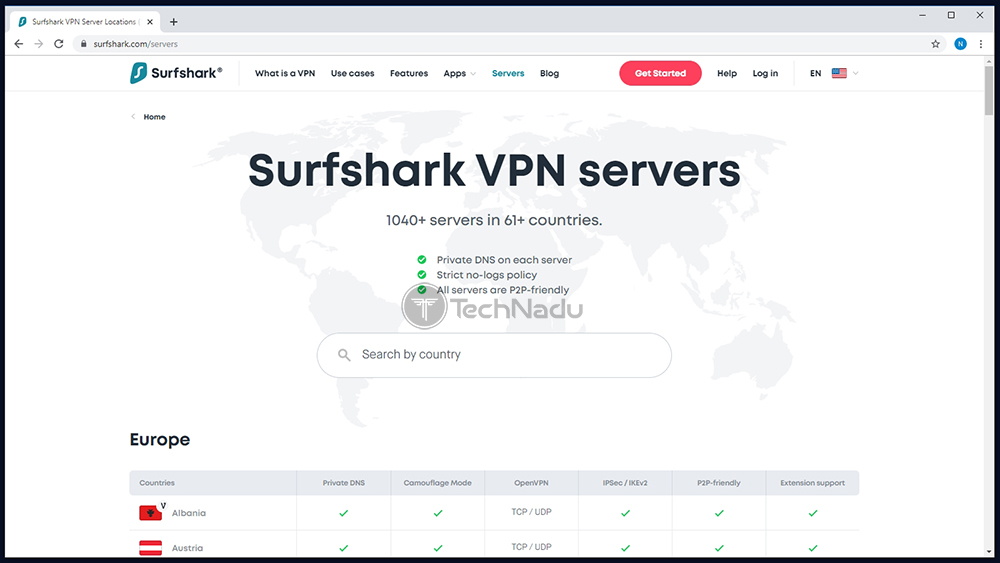
Task: Click the scrollbar down arrow
Action: click(989, 552)
